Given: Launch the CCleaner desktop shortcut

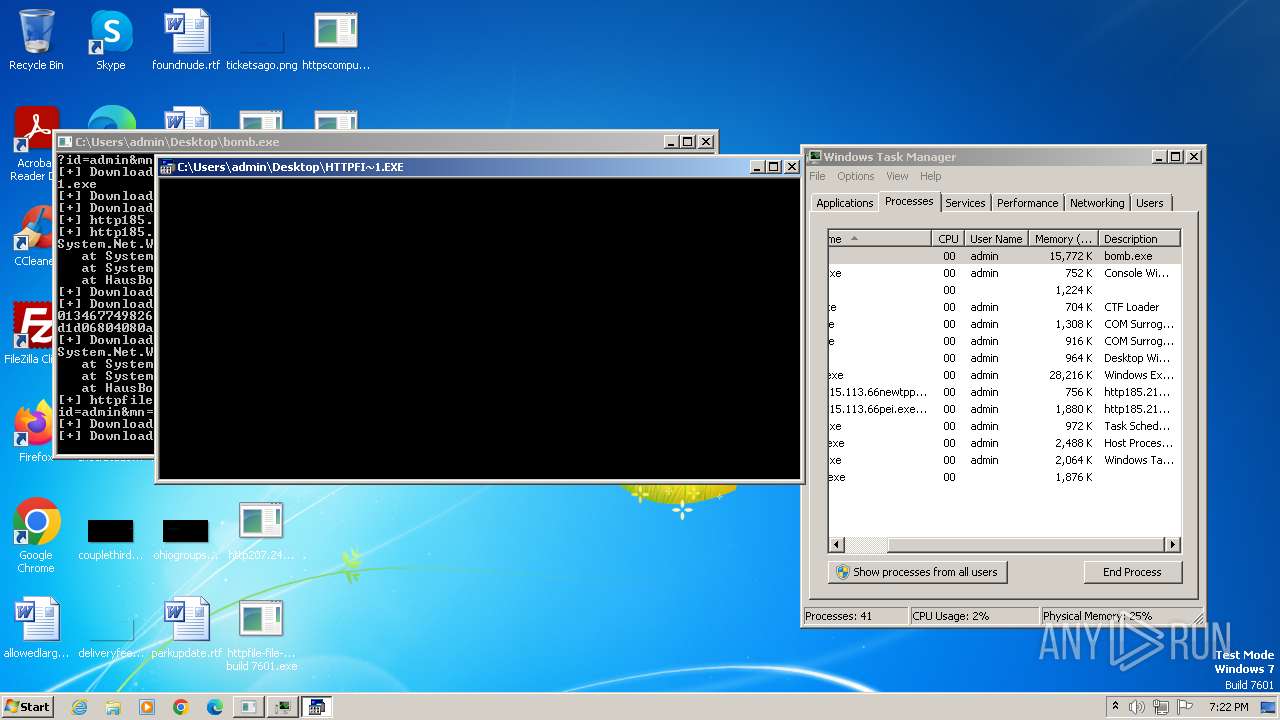Looking at the screenshot, I should point(34,236).
